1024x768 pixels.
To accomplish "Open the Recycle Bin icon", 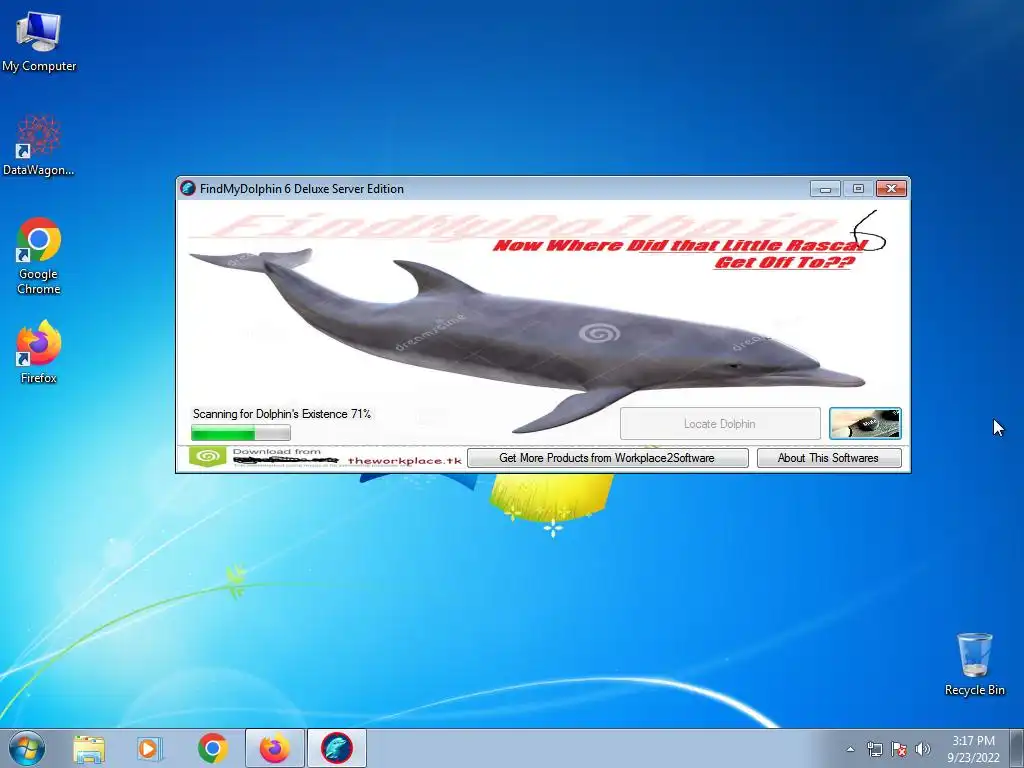I will click(x=974, y=664).
